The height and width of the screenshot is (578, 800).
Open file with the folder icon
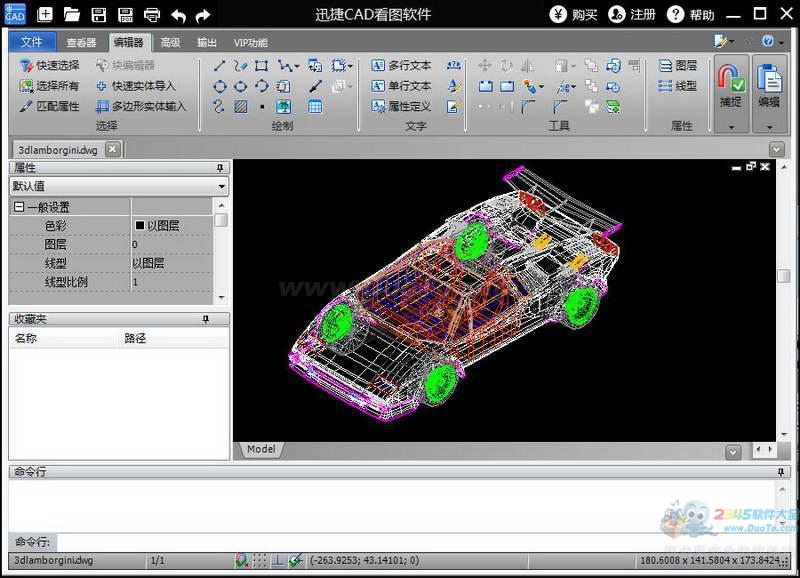72,14
